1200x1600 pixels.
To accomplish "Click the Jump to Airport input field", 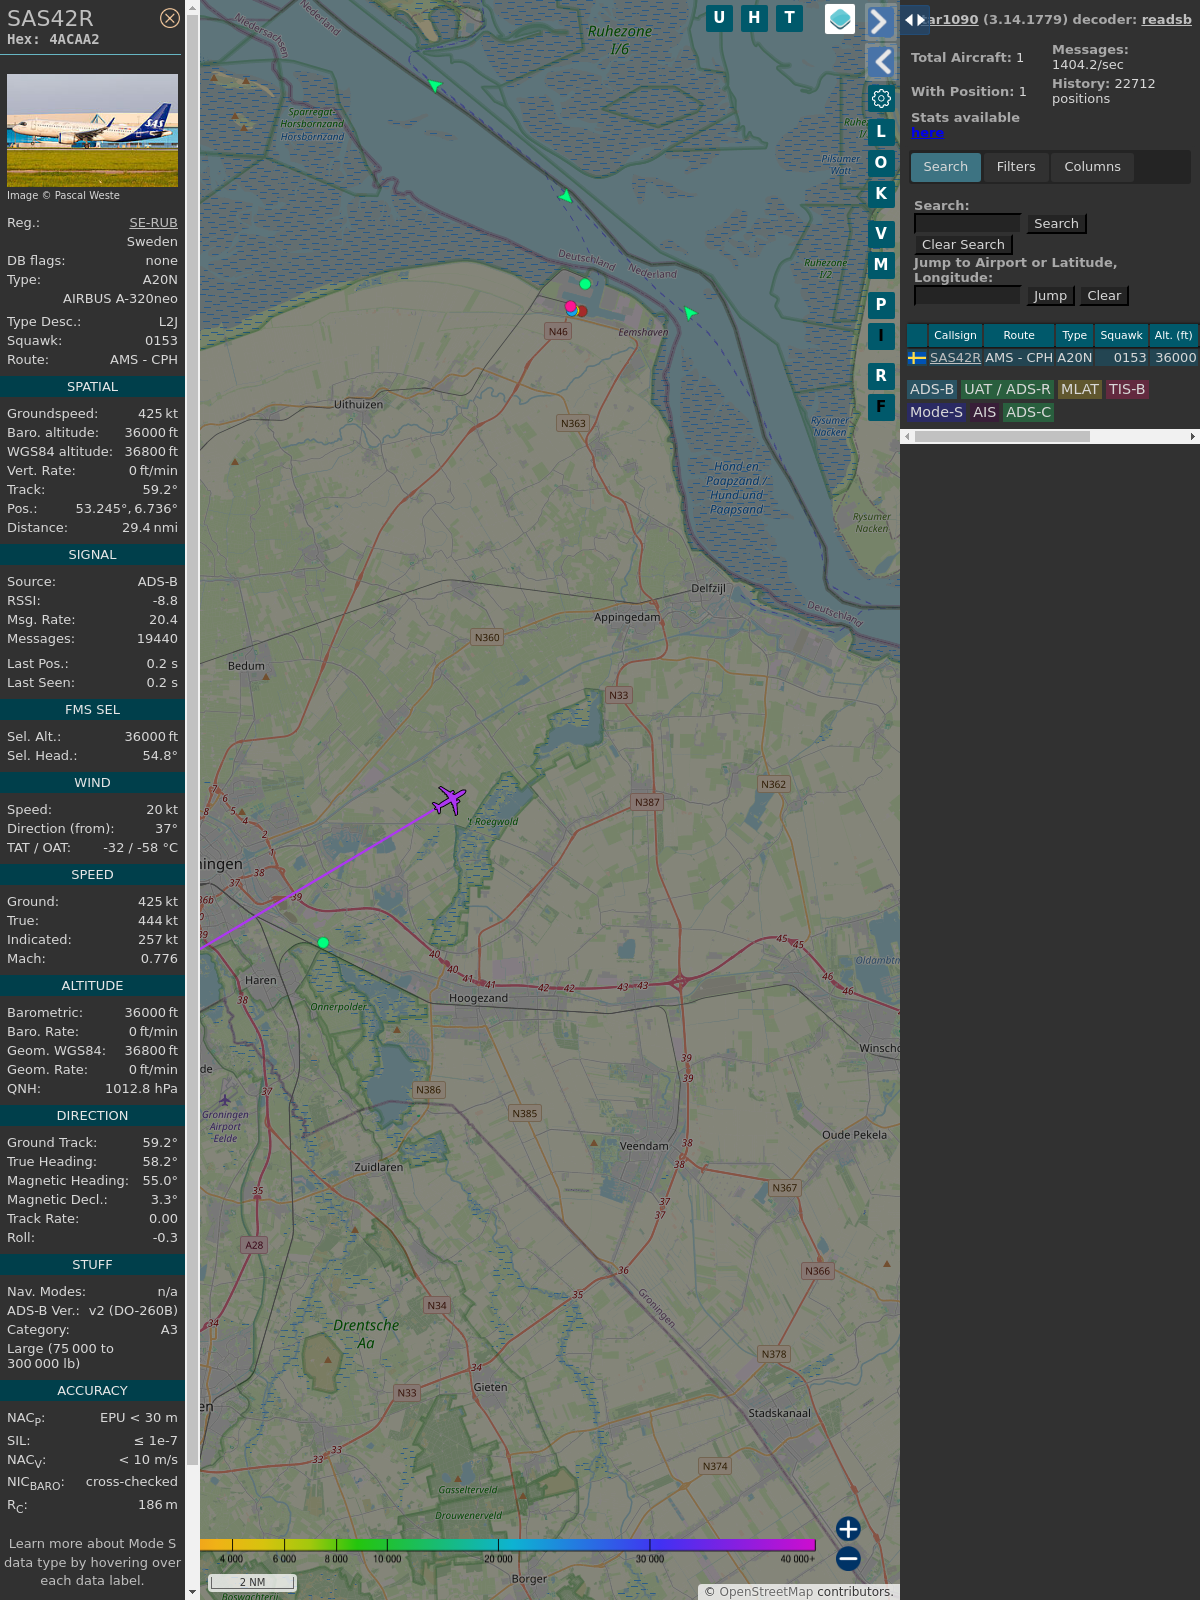I will click(x=967, y=295).
